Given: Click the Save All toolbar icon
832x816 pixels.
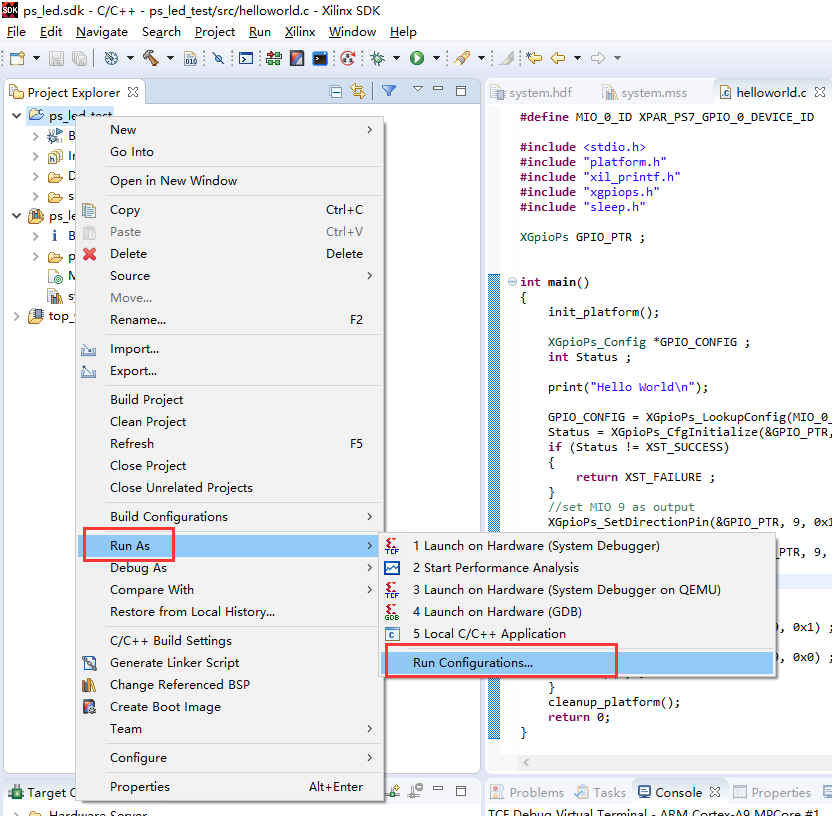Looking at the screenshot, I should [x=80, y=58].
